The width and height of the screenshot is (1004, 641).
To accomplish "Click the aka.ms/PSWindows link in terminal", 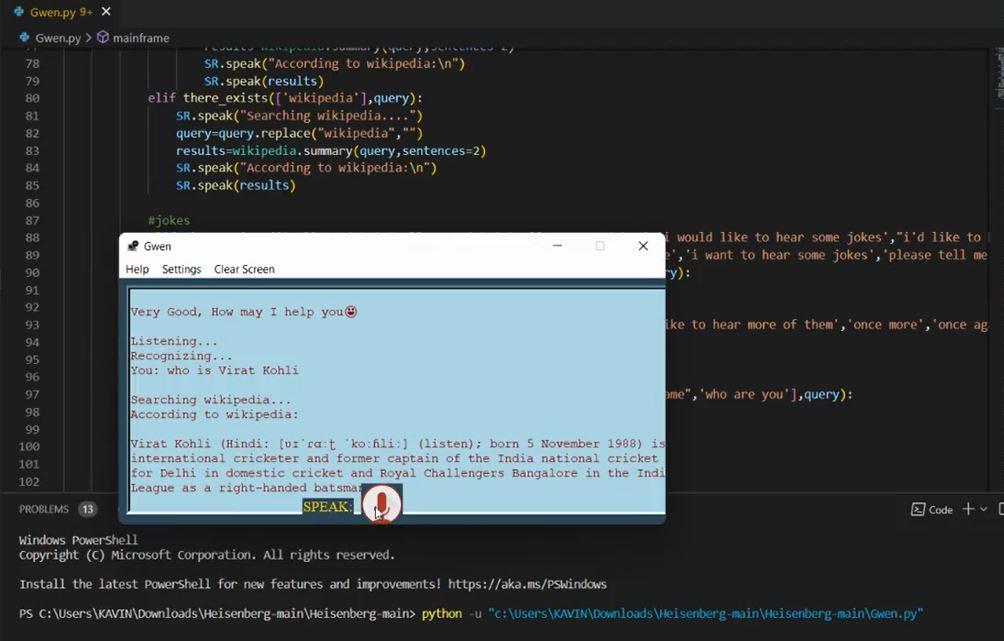I will pos(527,584).
